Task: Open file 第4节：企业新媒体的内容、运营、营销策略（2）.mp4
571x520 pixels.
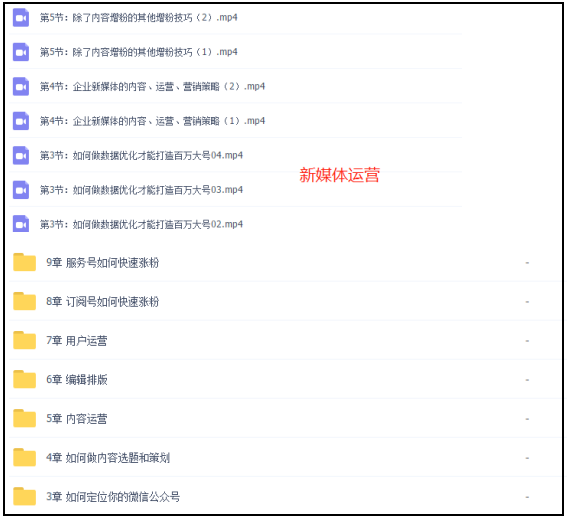Action: (x=153, y=87)
